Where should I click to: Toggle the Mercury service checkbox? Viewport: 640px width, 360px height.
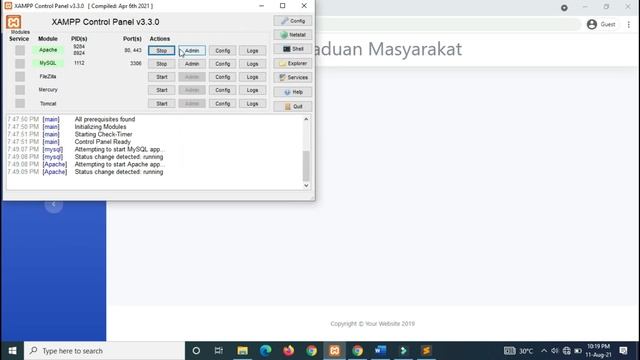pos(20,90)
